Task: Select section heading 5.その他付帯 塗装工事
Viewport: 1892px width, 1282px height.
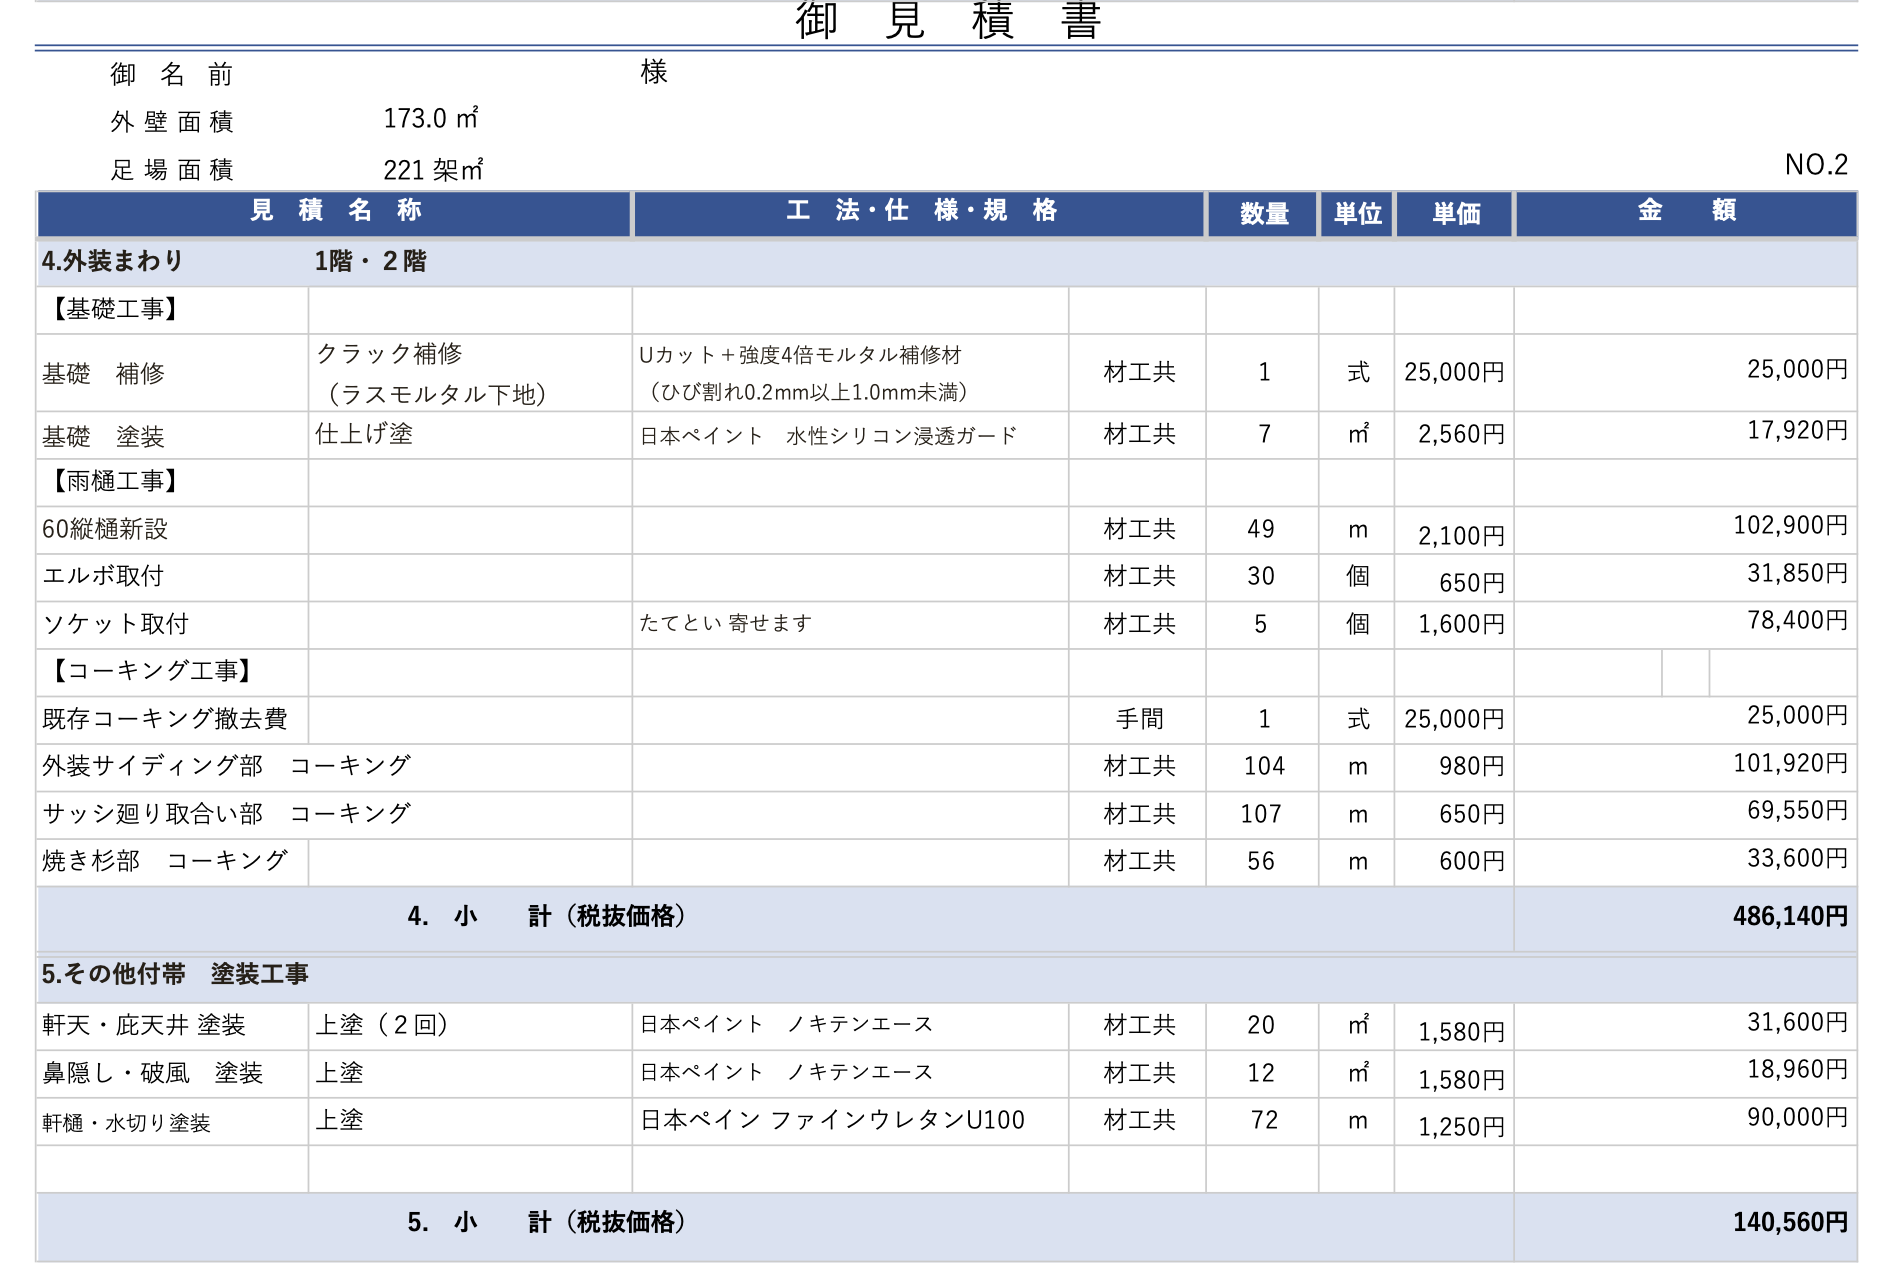Action: tap(175, 974)
